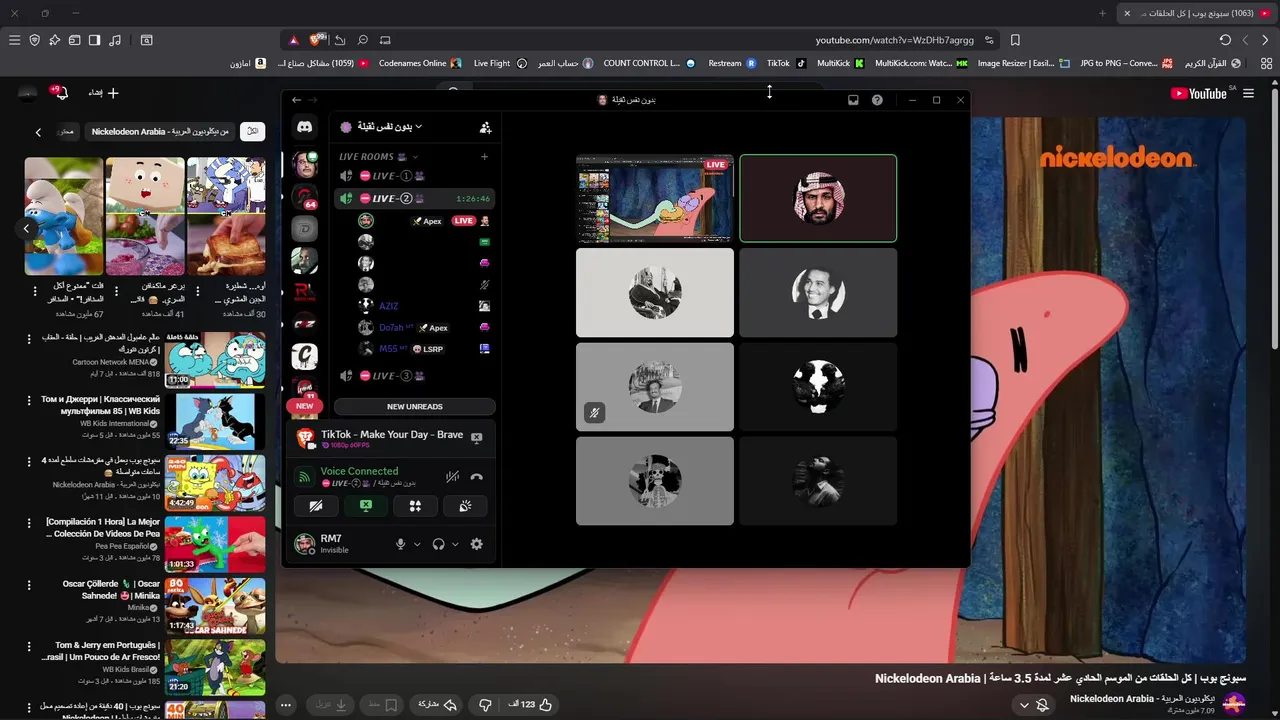
Task: Open SpongeBob 4:42:49 video thumbnail
Action: pos(215,483)
